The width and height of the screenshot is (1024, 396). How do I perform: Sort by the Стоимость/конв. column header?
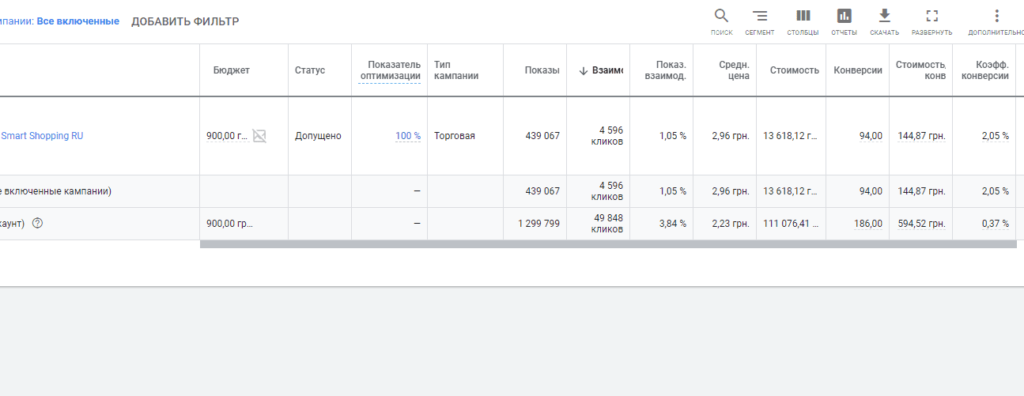921,71
